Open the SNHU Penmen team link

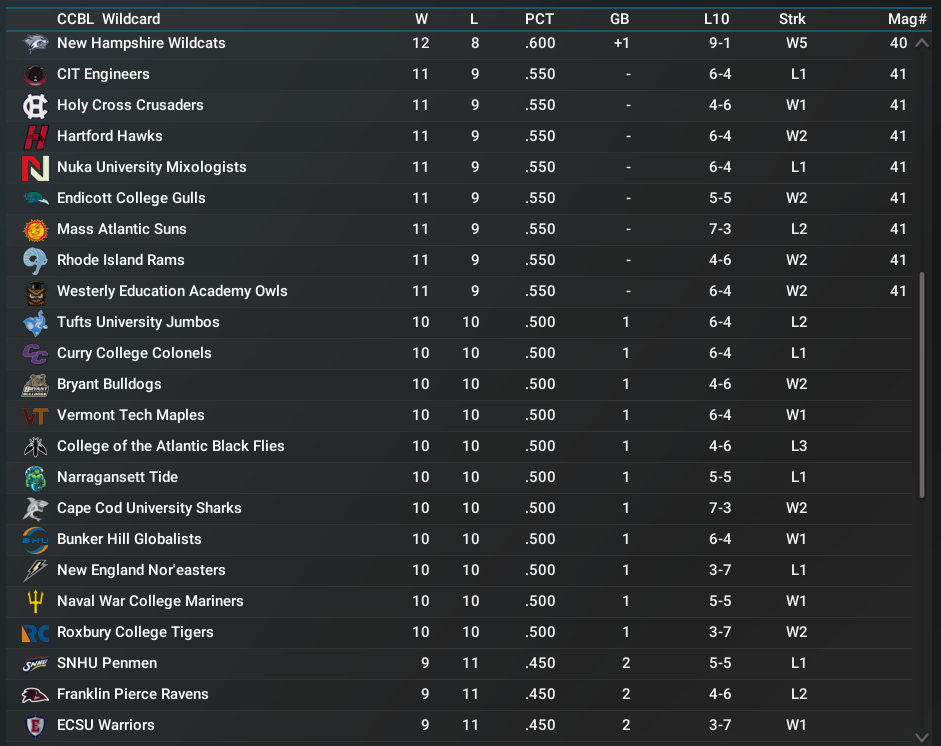tap(107, 663)
